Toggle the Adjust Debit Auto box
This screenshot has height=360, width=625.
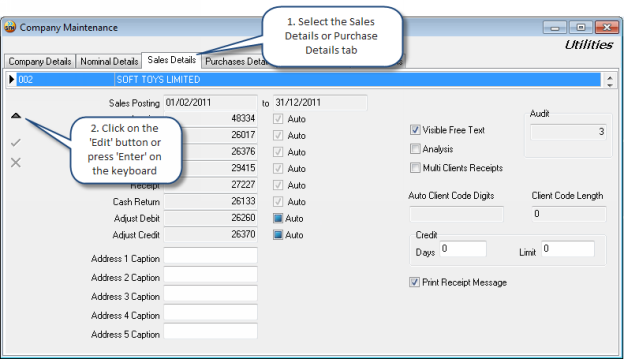click(x=278, y=218)
